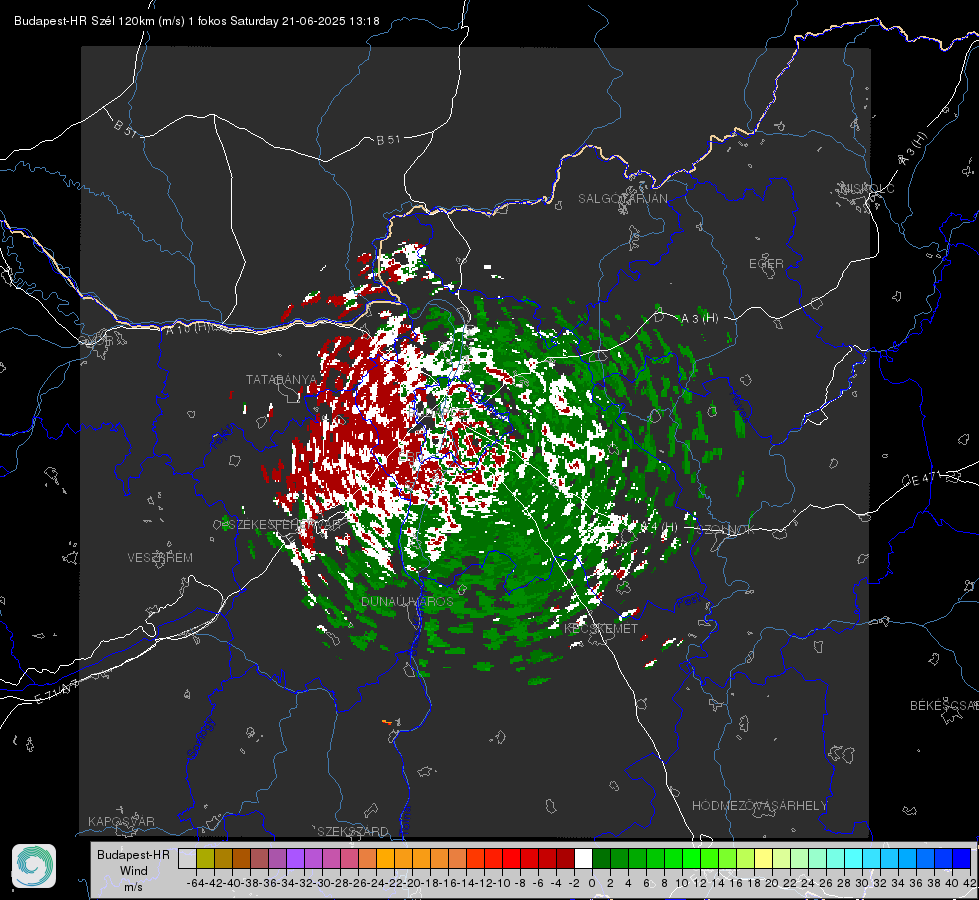The image size is (979, 900).
Task: Pick the deep blue swatch left of 42
Action: [x=961, y=858]
